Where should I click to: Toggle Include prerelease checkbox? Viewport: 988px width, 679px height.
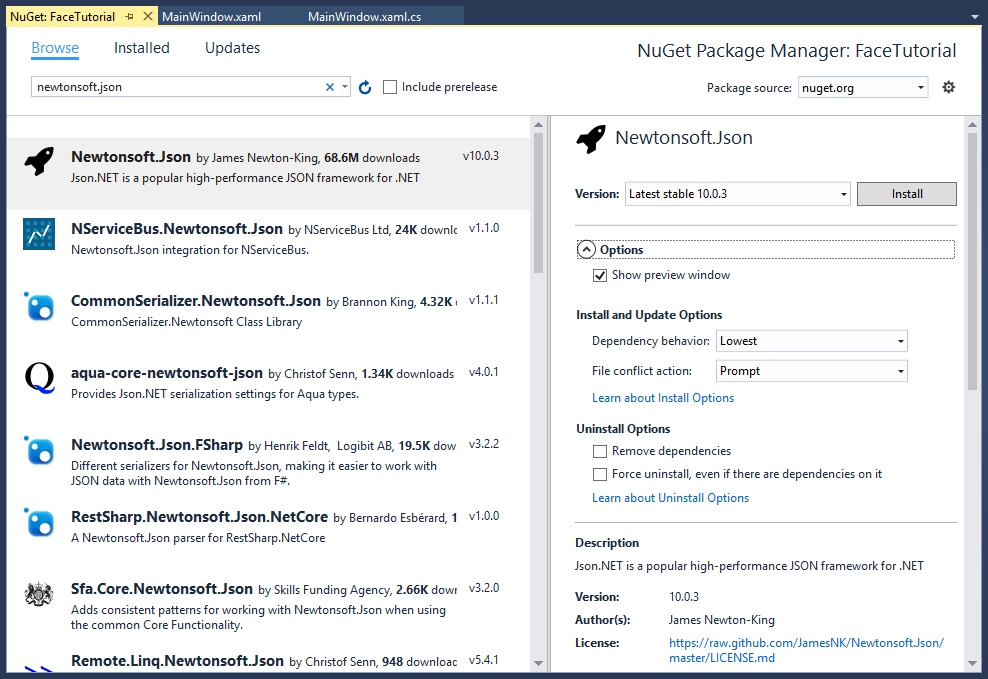[390, 87]
